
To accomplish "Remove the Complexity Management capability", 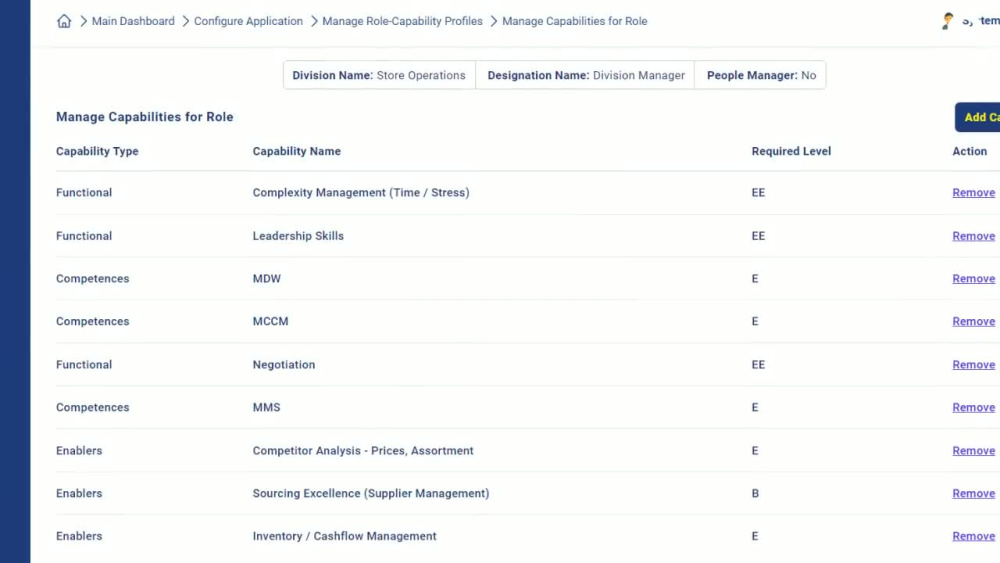I will pyautogui.click(x=973, y=193).
